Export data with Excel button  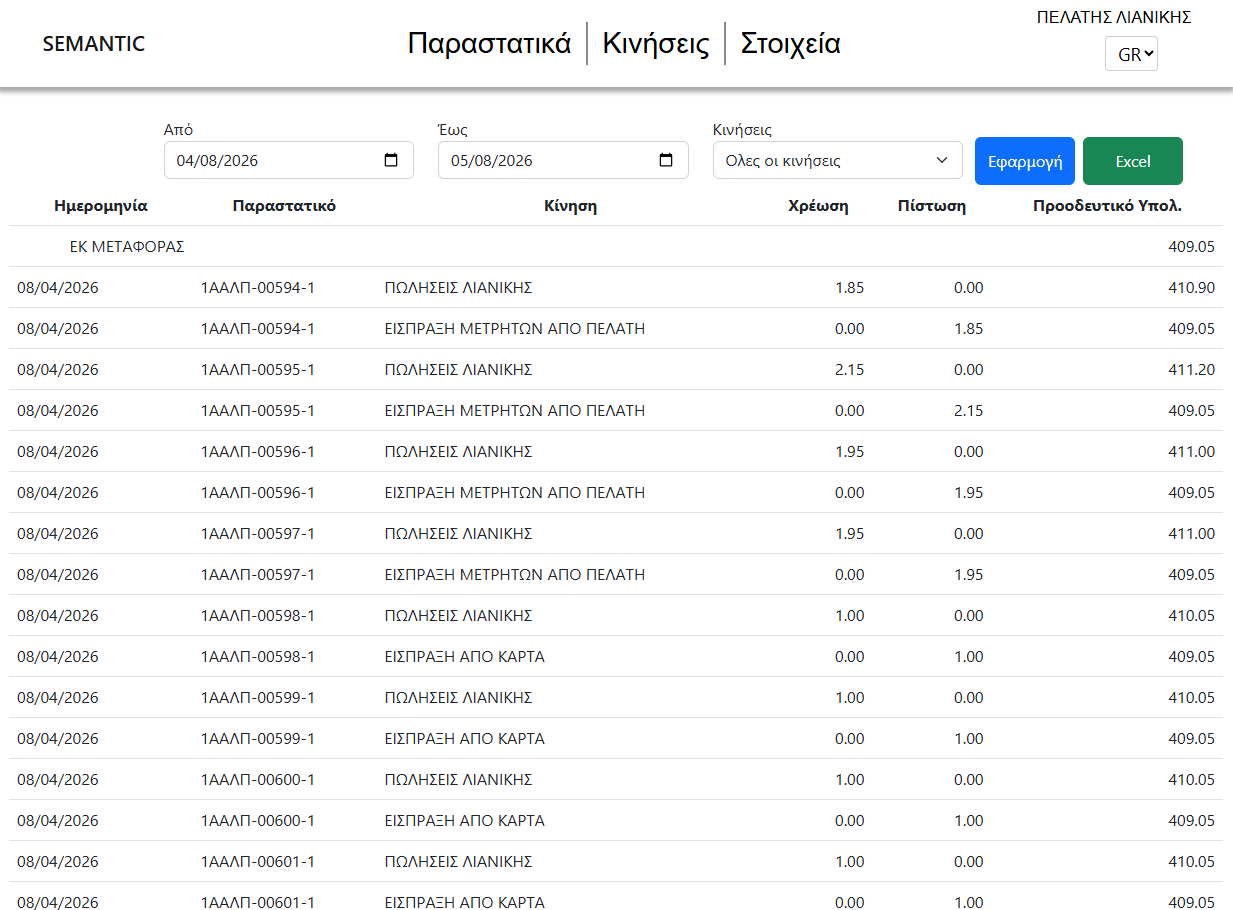[x=1133, y=161]
